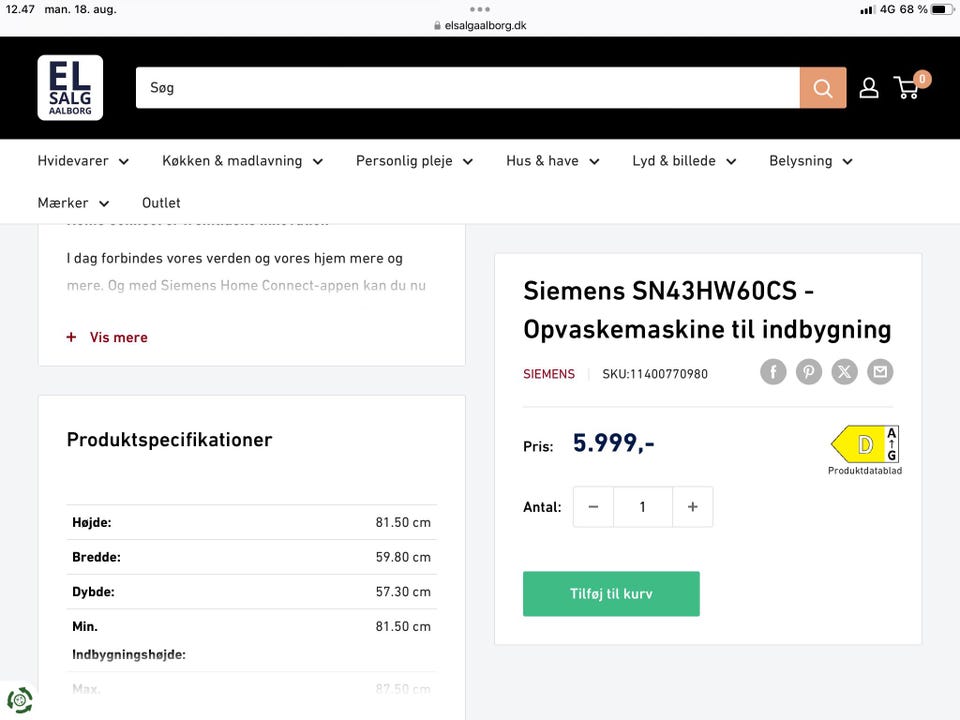This screenshot has width=960, height=720.
Task: Click the El Salg Aalborg logo
Action: coord(70,88)
